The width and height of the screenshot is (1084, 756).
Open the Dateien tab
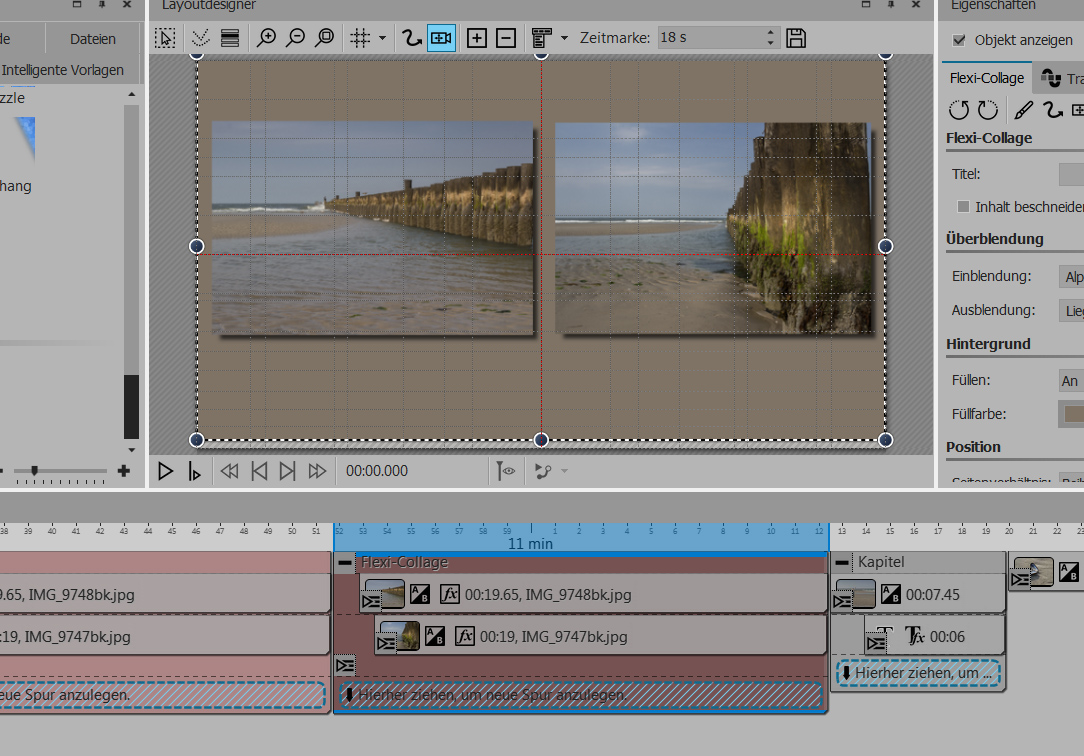(x=93, y=39)
